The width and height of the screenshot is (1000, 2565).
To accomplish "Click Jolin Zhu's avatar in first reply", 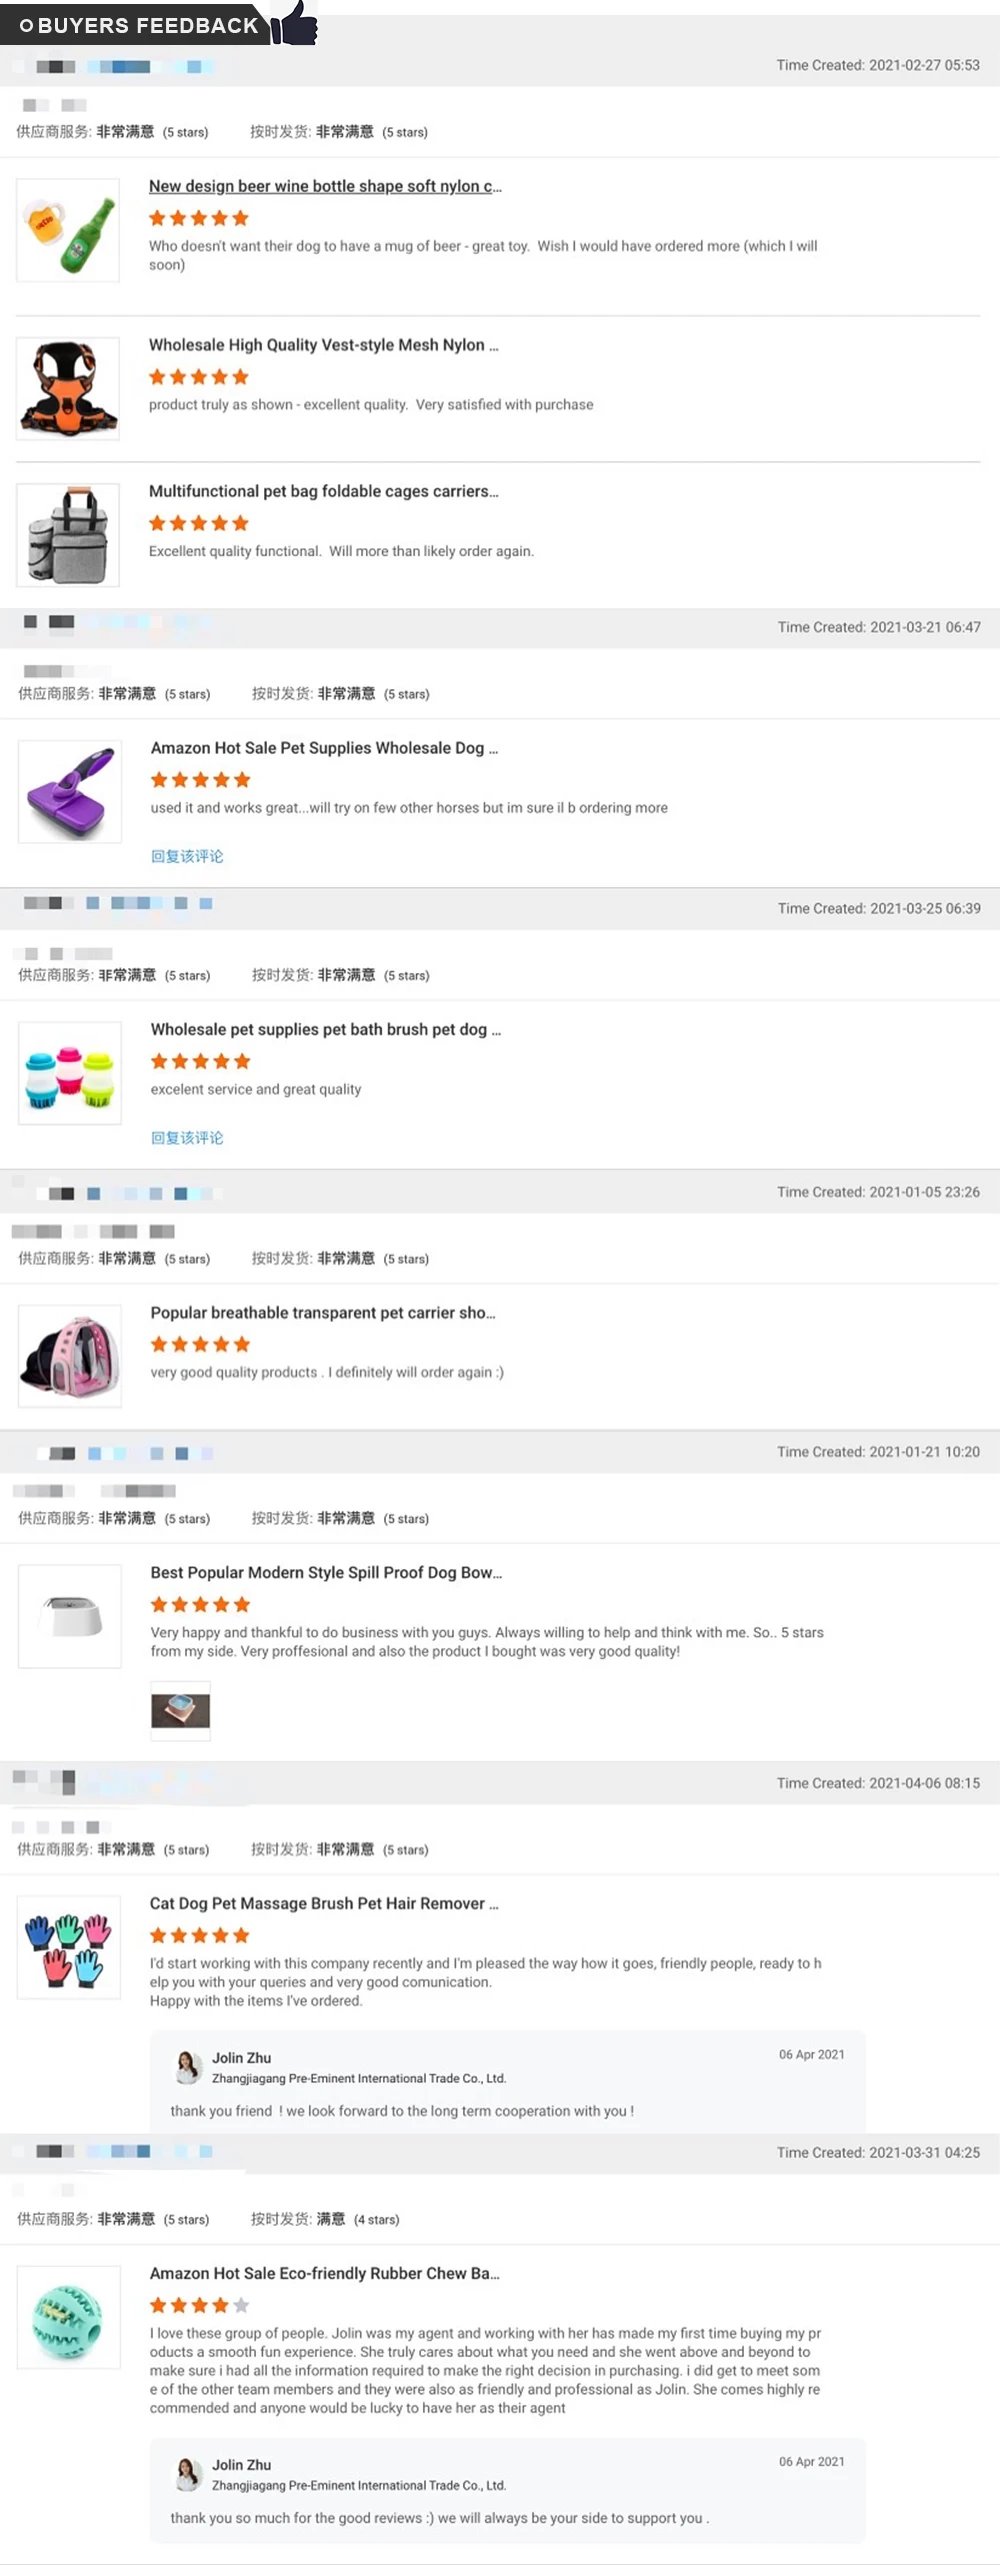I will 187,2067.
